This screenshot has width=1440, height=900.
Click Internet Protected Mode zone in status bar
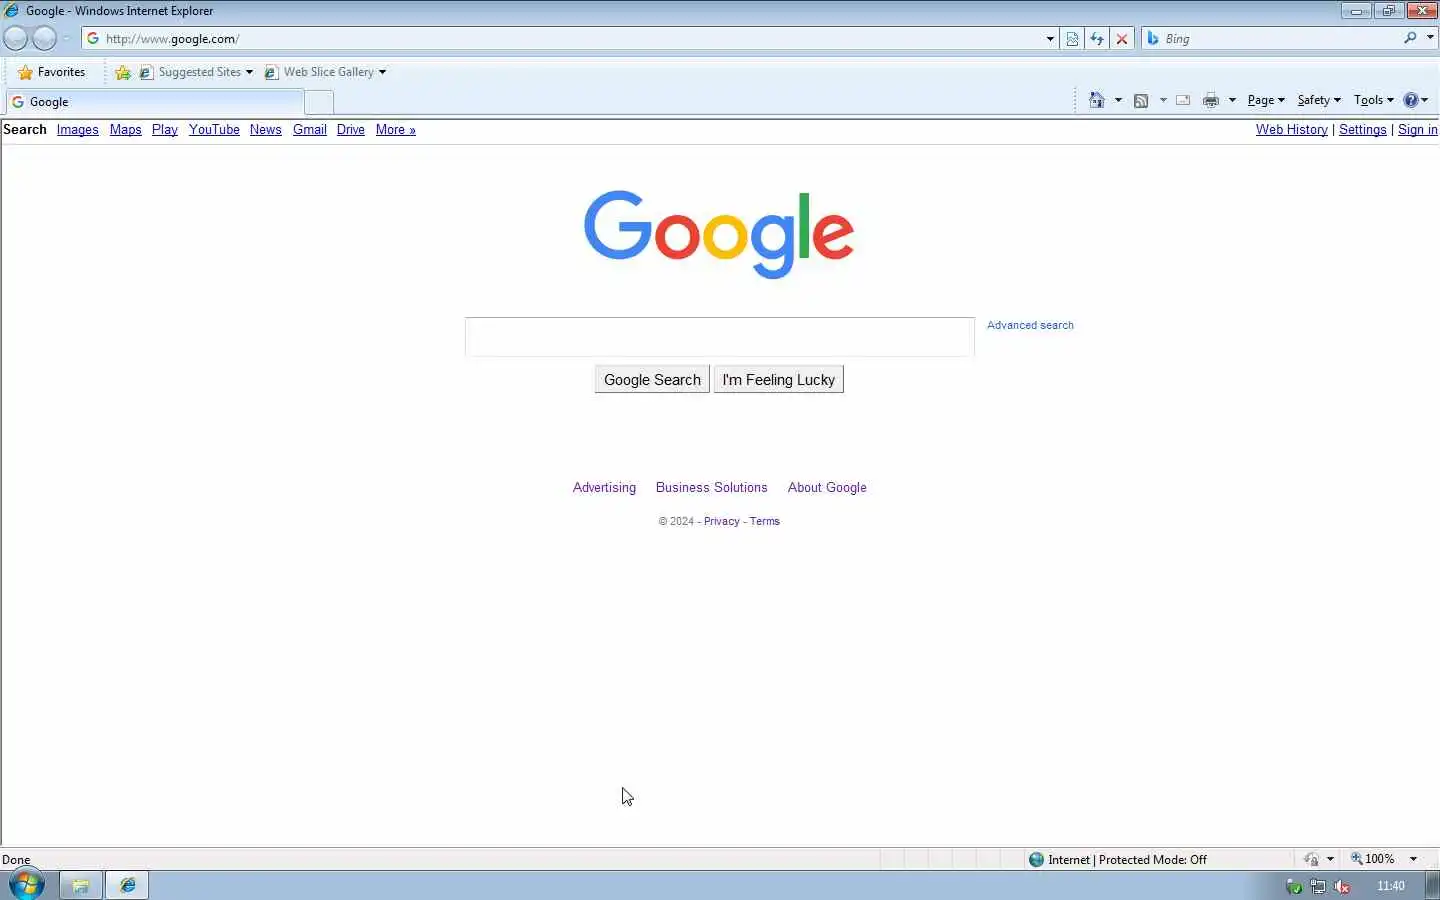click(x=1118, y=860)
